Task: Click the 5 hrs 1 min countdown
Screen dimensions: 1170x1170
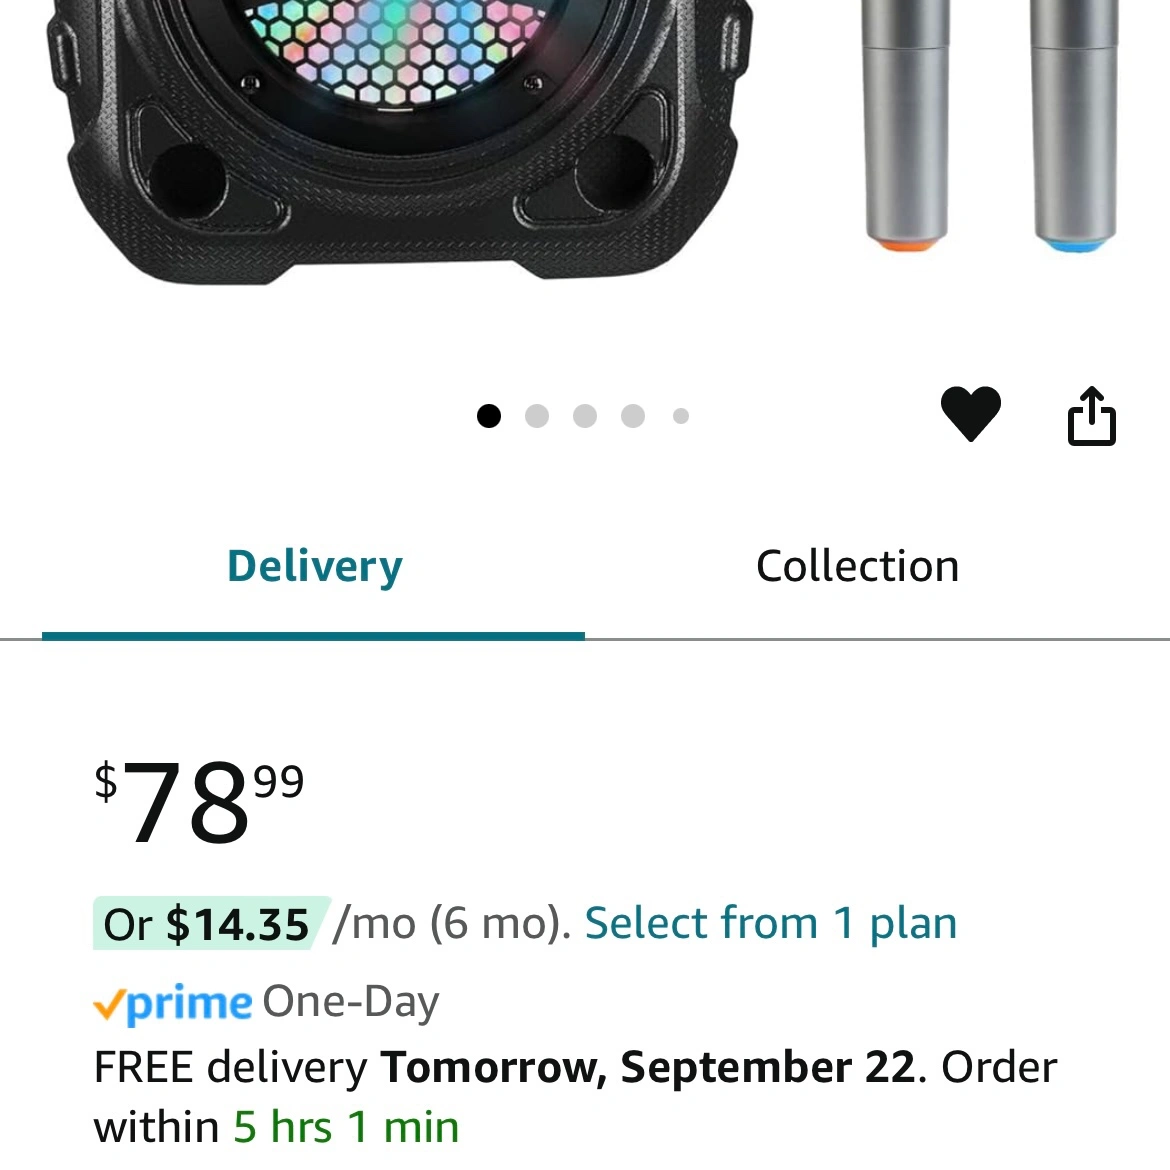Action: coord(346,1127)
